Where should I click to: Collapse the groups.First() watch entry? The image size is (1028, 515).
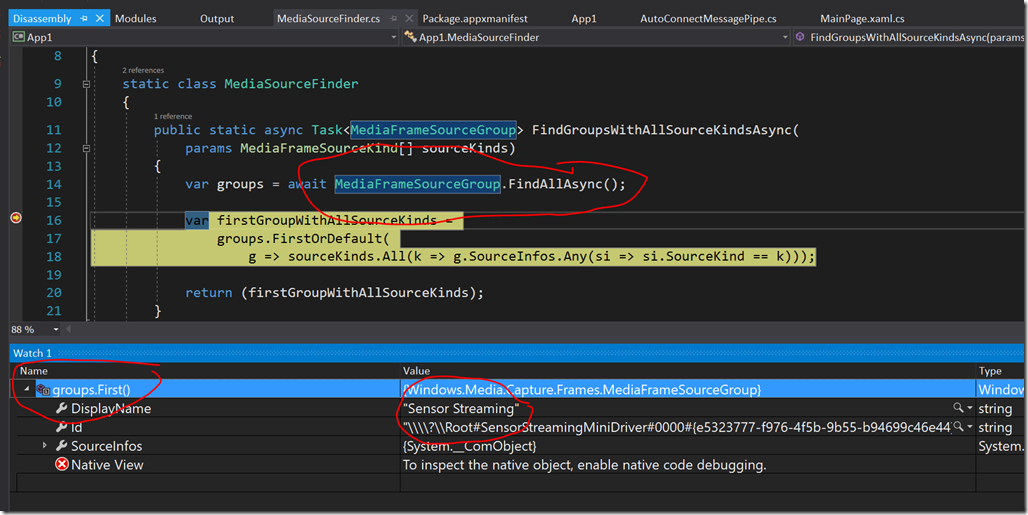click(x=26, y=389)
